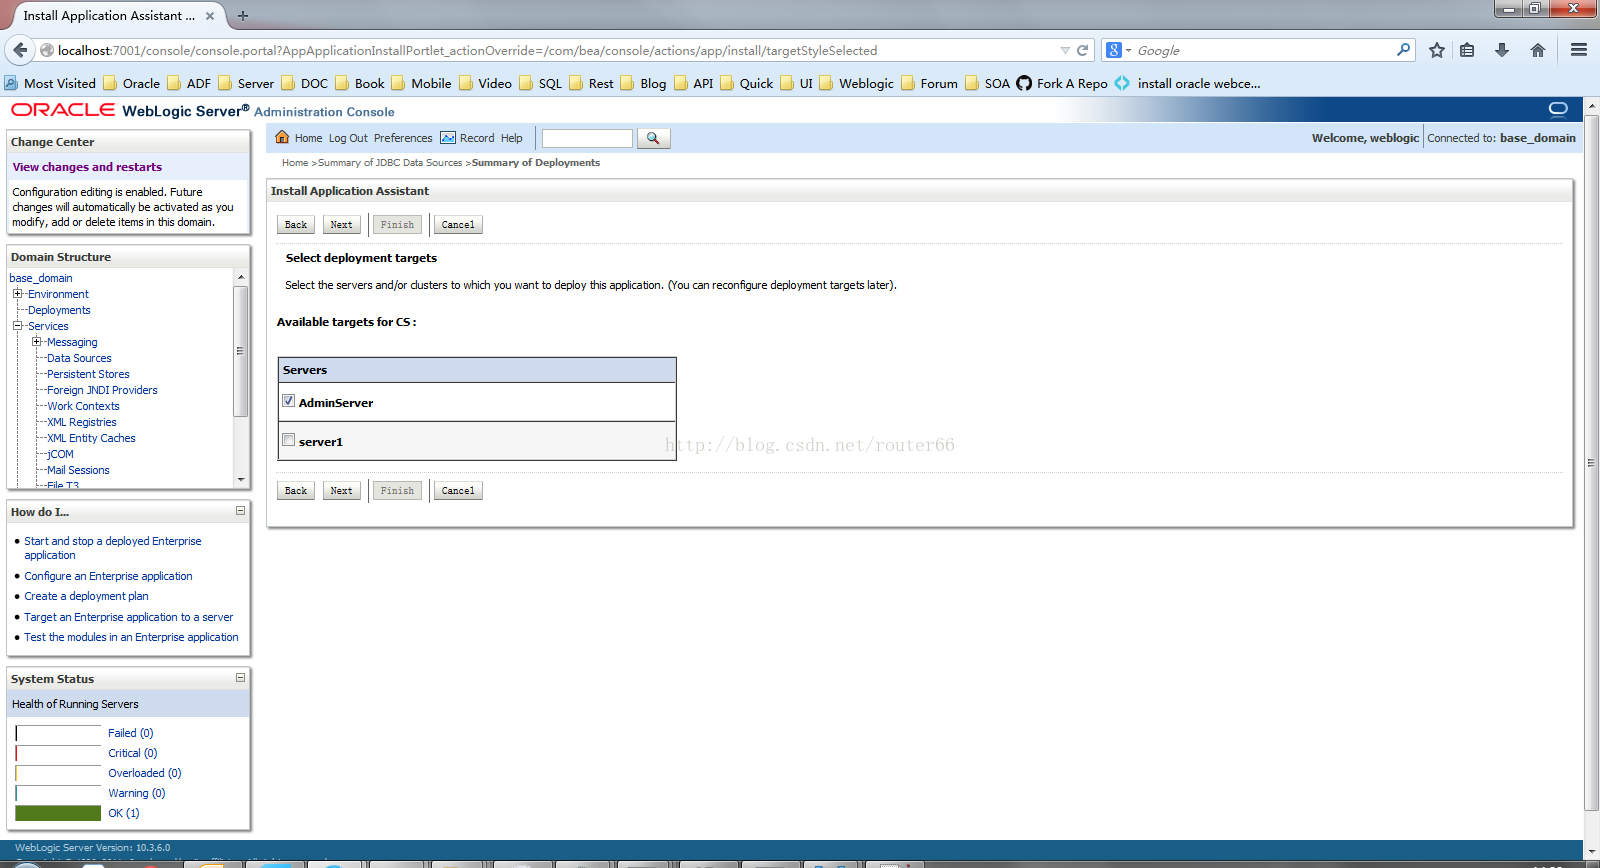Open the Oracle bookmark folder

[131, 83]
